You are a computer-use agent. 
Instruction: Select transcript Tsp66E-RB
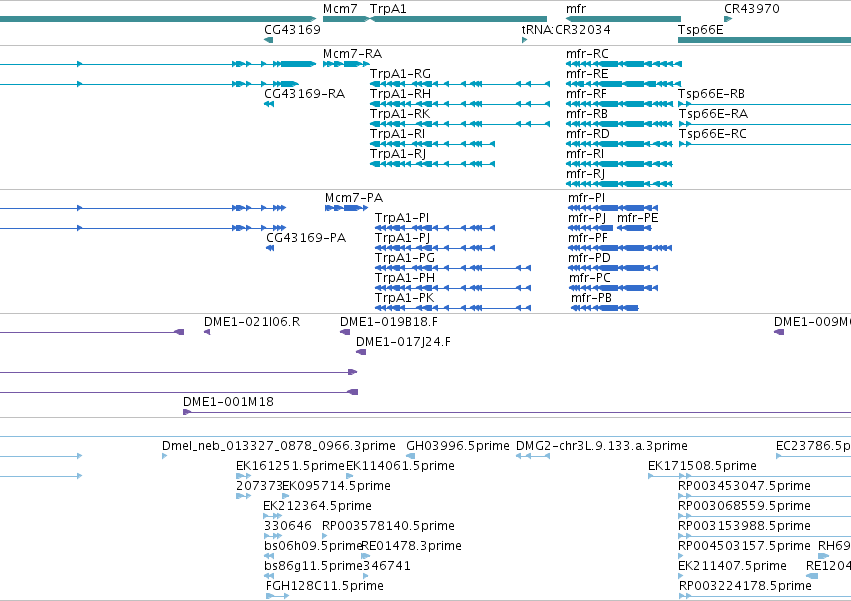coord(765,104)
